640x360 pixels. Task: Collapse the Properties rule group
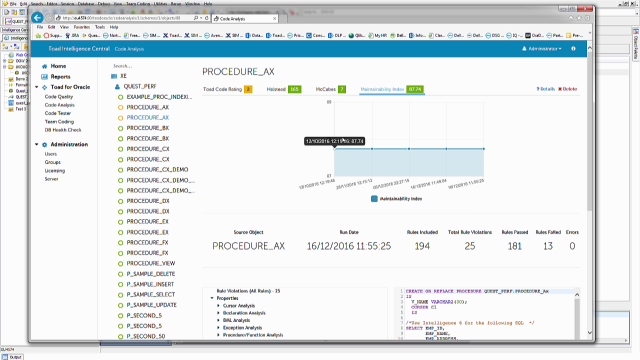pos(212,298)
